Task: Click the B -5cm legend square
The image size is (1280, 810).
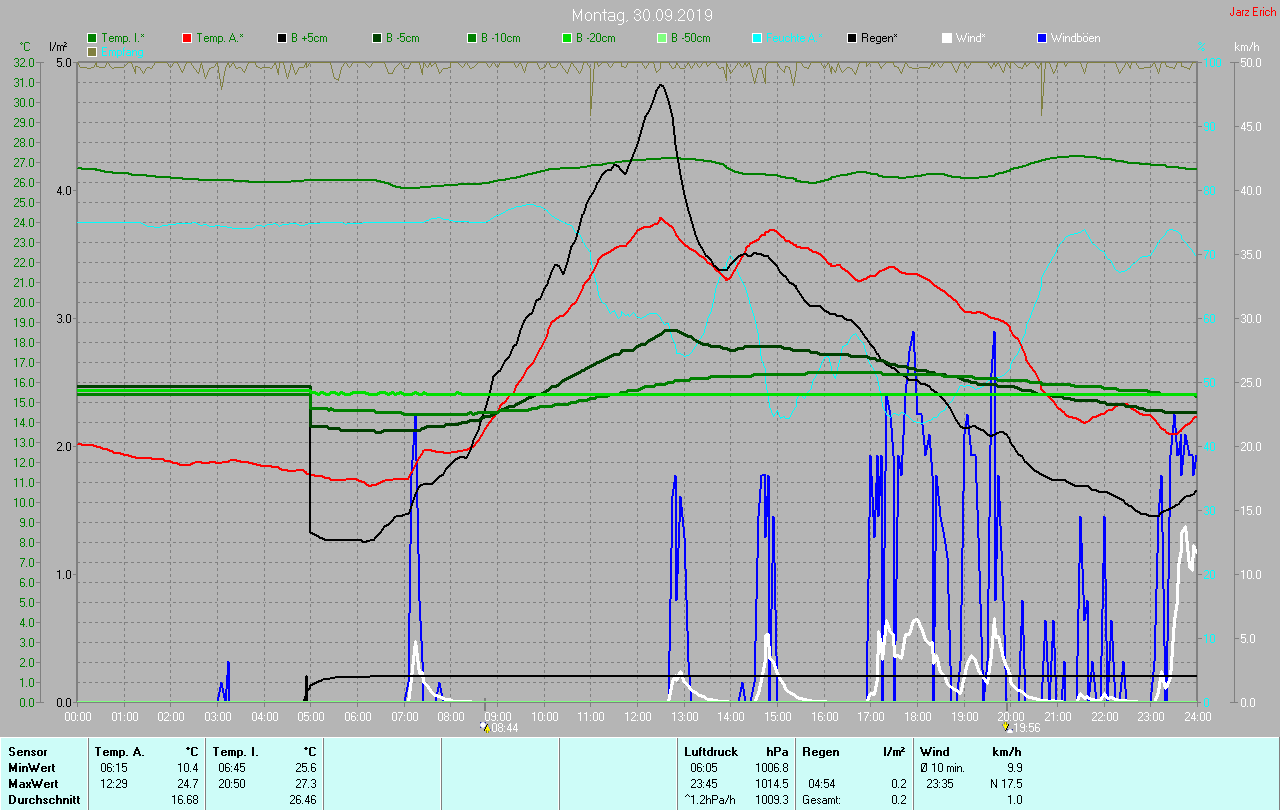Action: click(378, 38)
